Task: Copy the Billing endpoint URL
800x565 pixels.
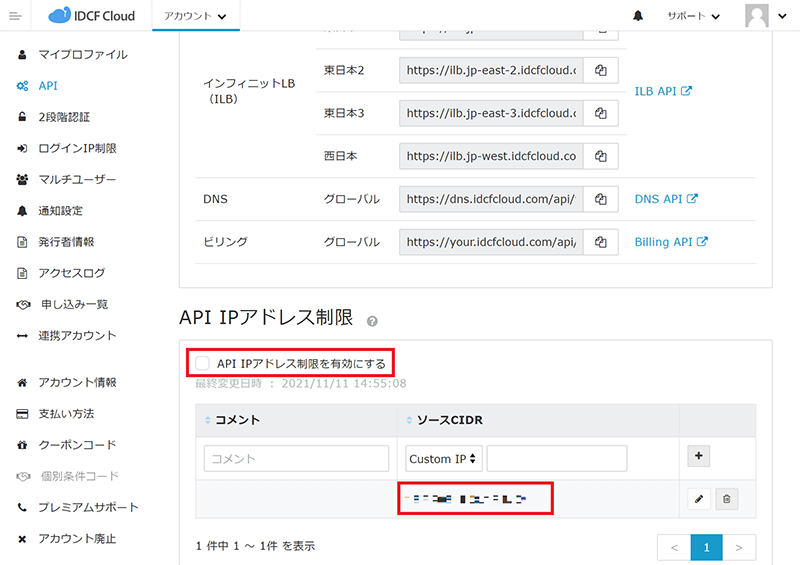Action: (601, 242)
